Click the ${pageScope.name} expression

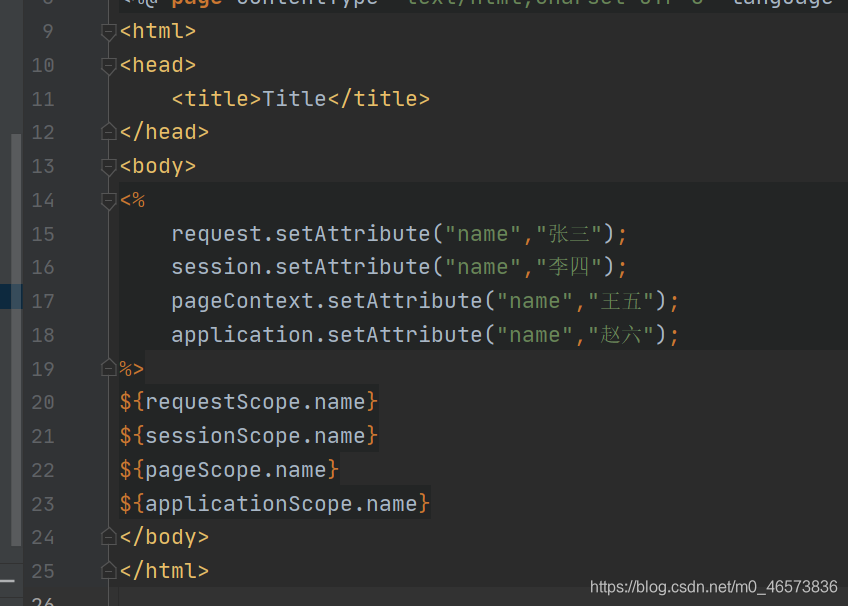[229, 470]
